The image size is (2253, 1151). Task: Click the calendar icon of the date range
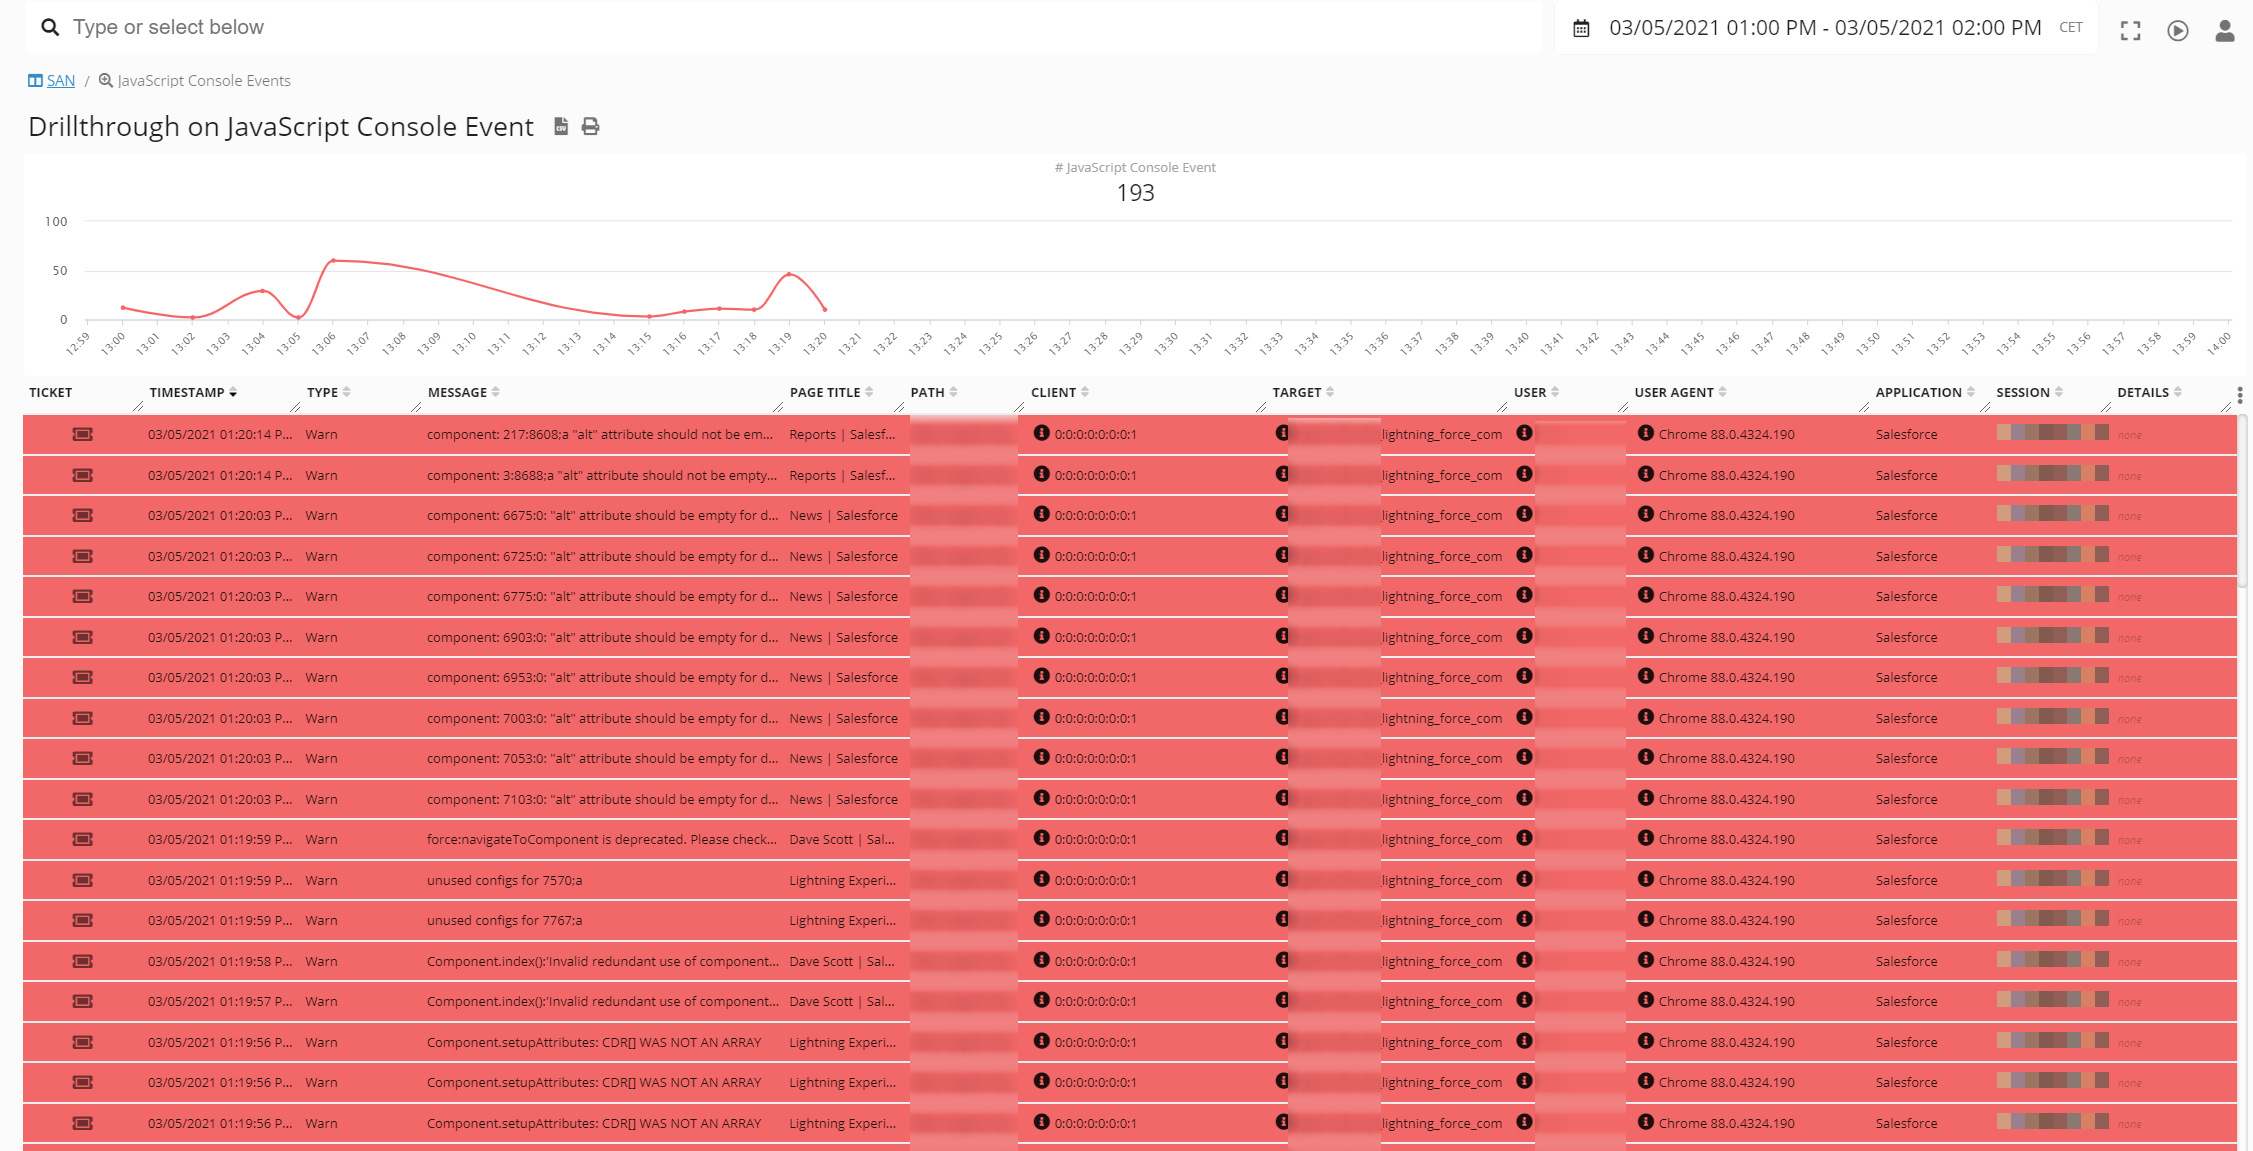1581,29
